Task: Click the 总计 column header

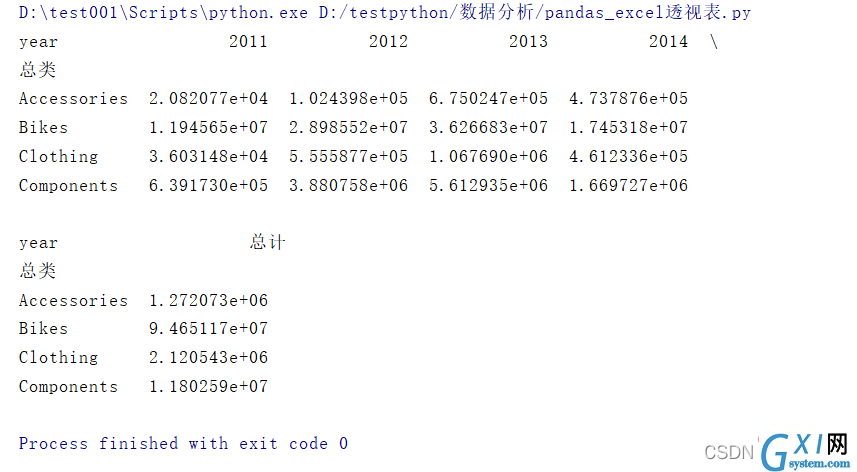Action: tap(268, 242)
